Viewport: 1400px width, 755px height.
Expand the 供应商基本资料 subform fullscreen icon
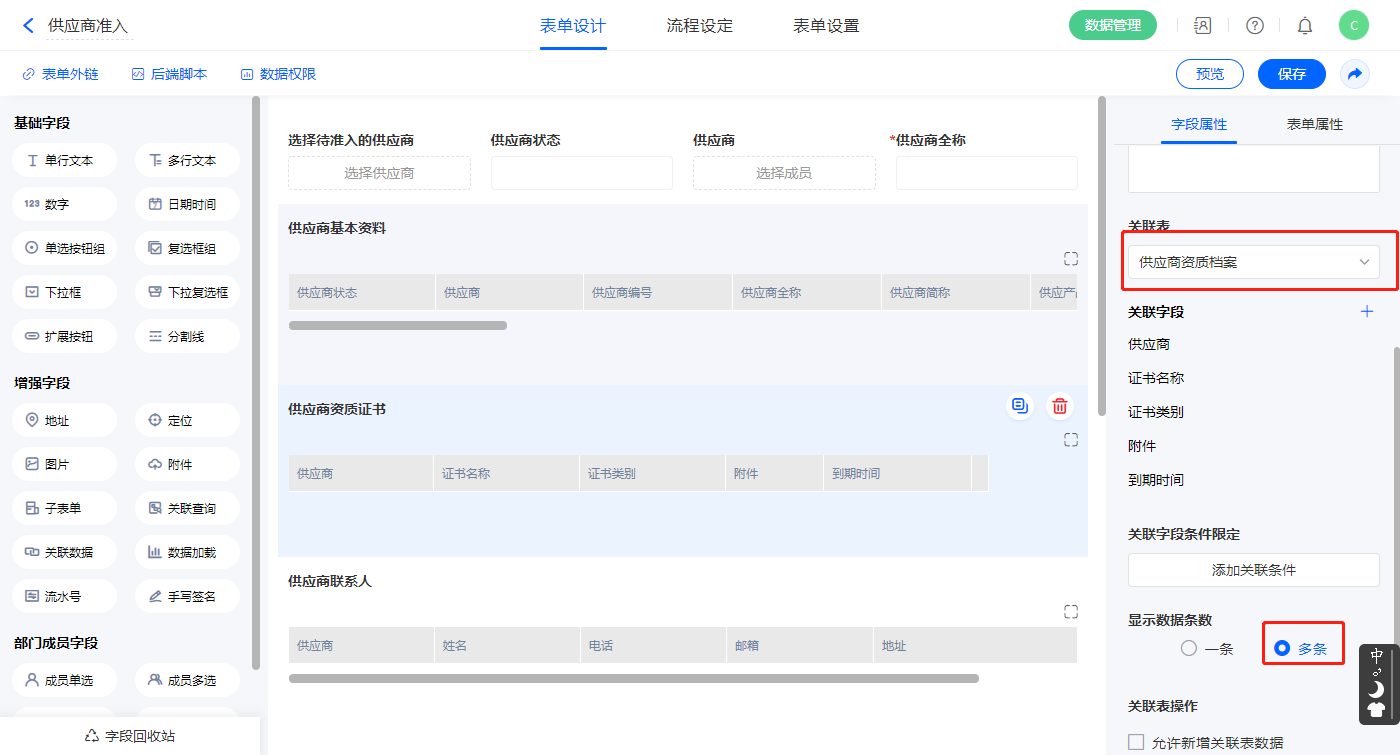point(1071,259)
